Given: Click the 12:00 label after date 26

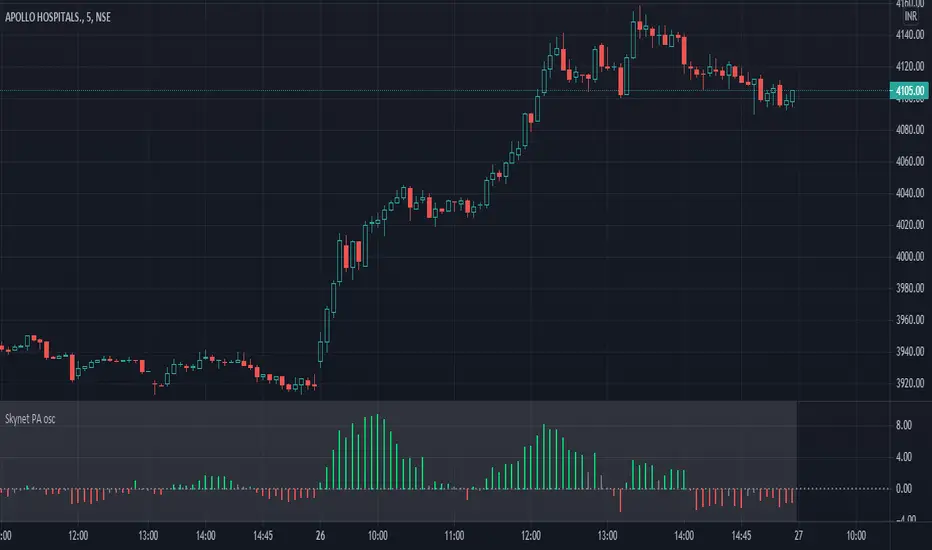Looking at the screenshot, I should [530, 533].
